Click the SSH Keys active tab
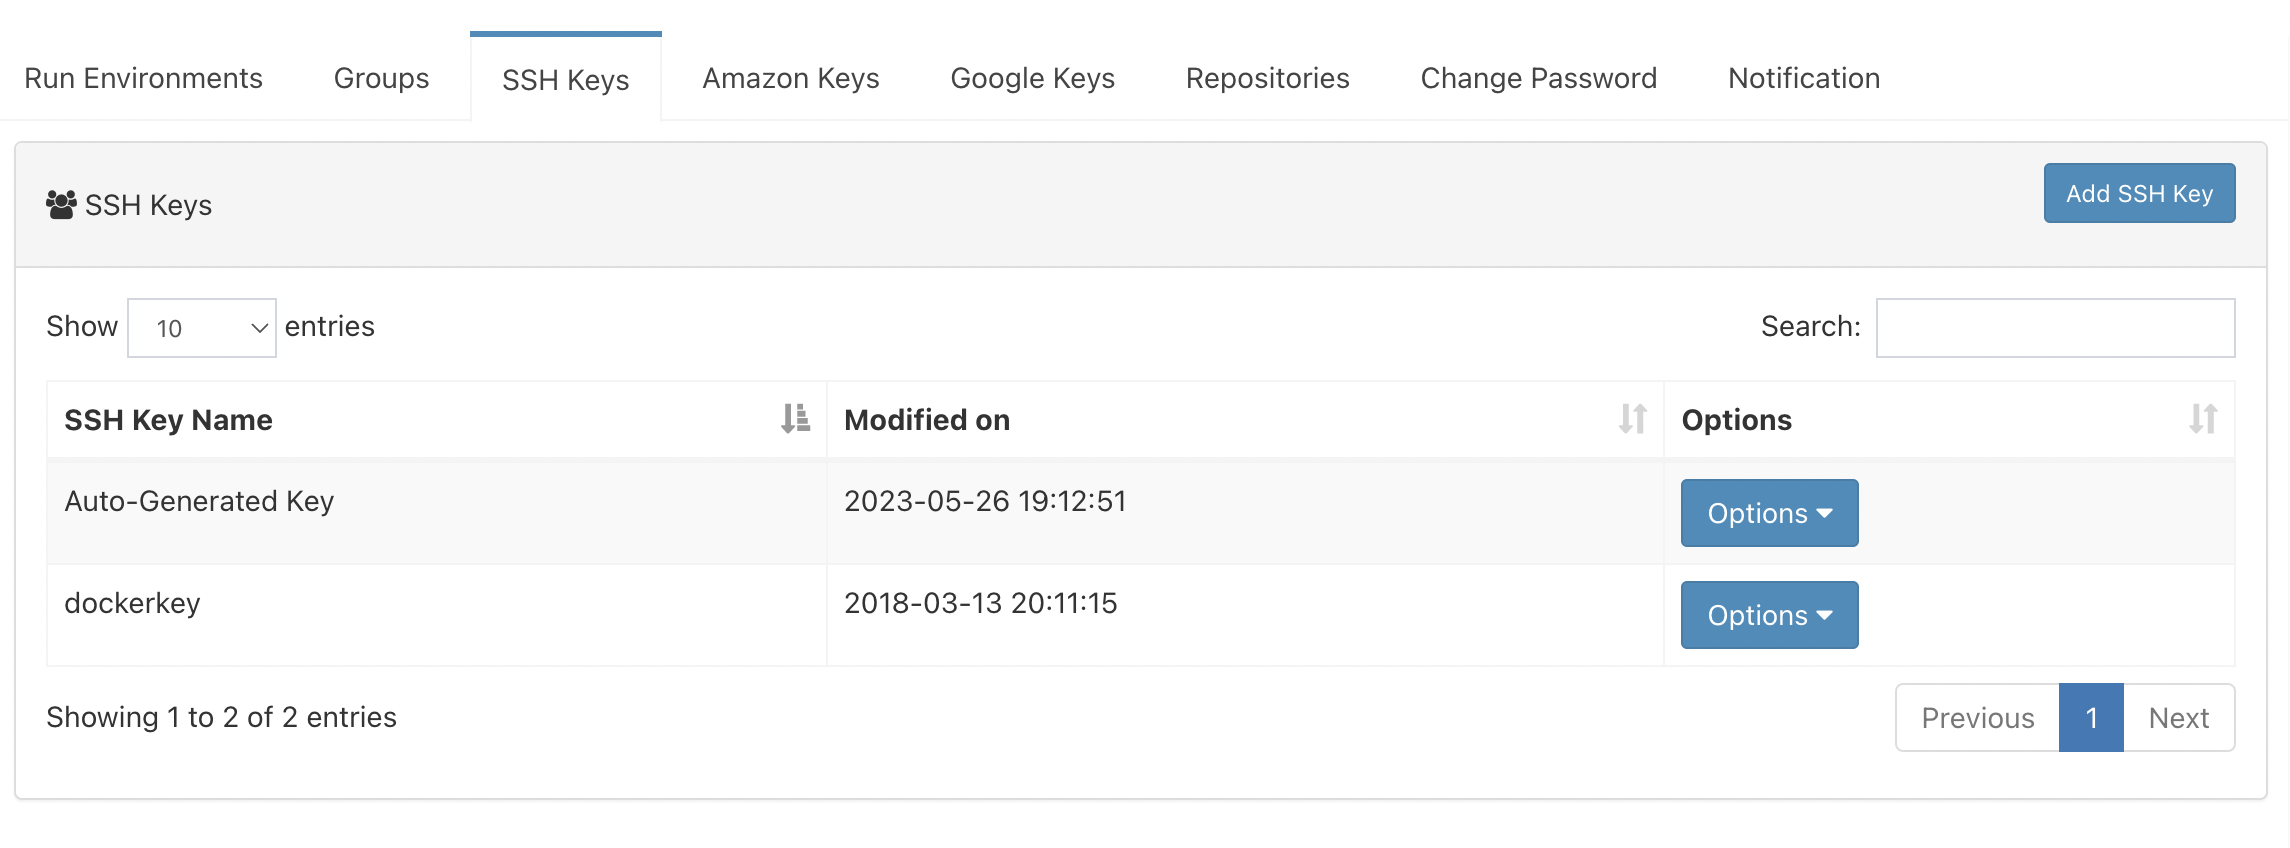 coord(566,78)
